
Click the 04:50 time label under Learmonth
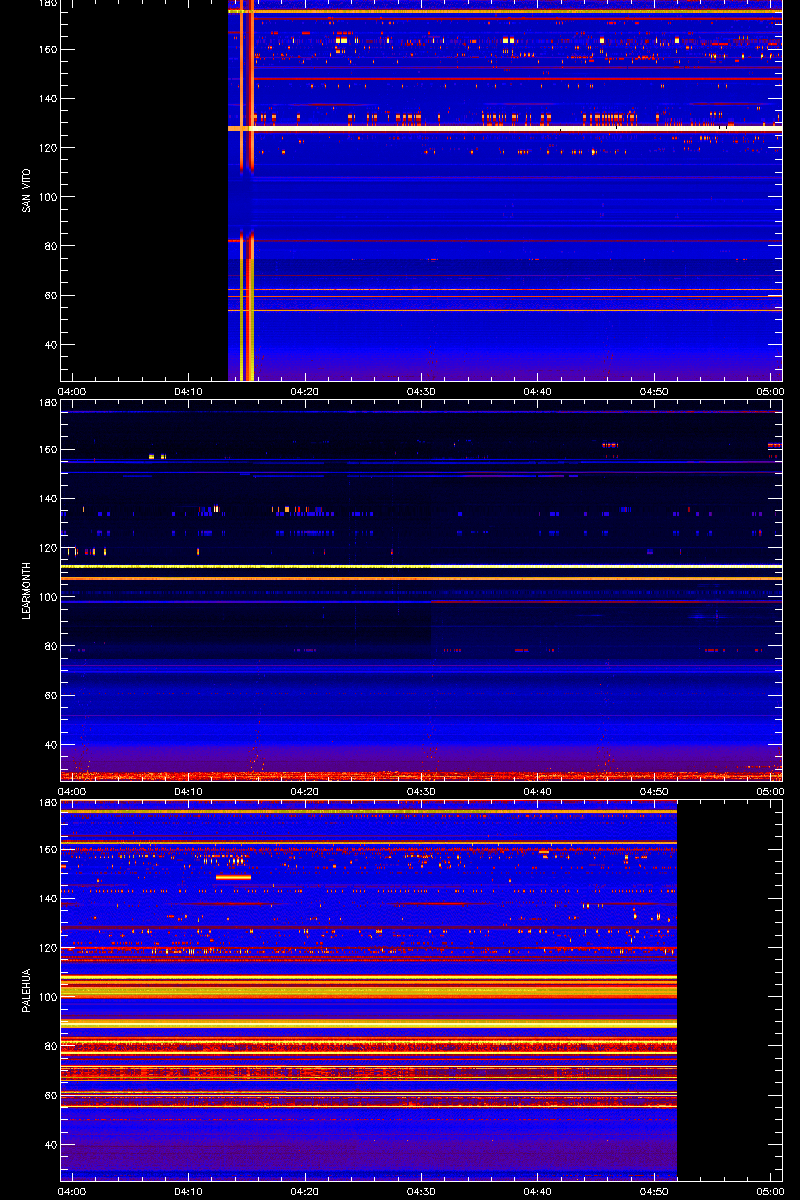click(x=656, y=792)
